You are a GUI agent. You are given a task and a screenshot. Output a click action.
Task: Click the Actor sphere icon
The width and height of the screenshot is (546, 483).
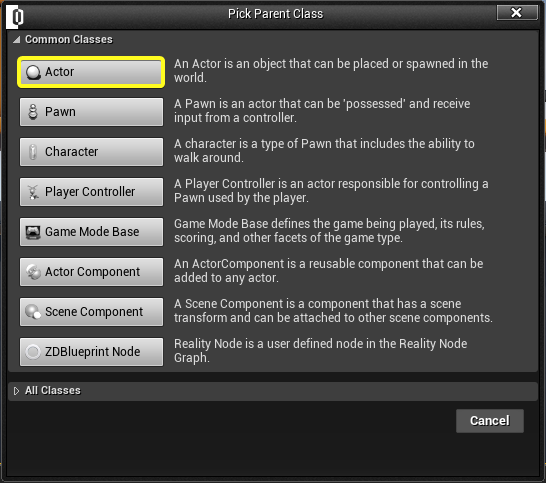[x=33, y=72]
